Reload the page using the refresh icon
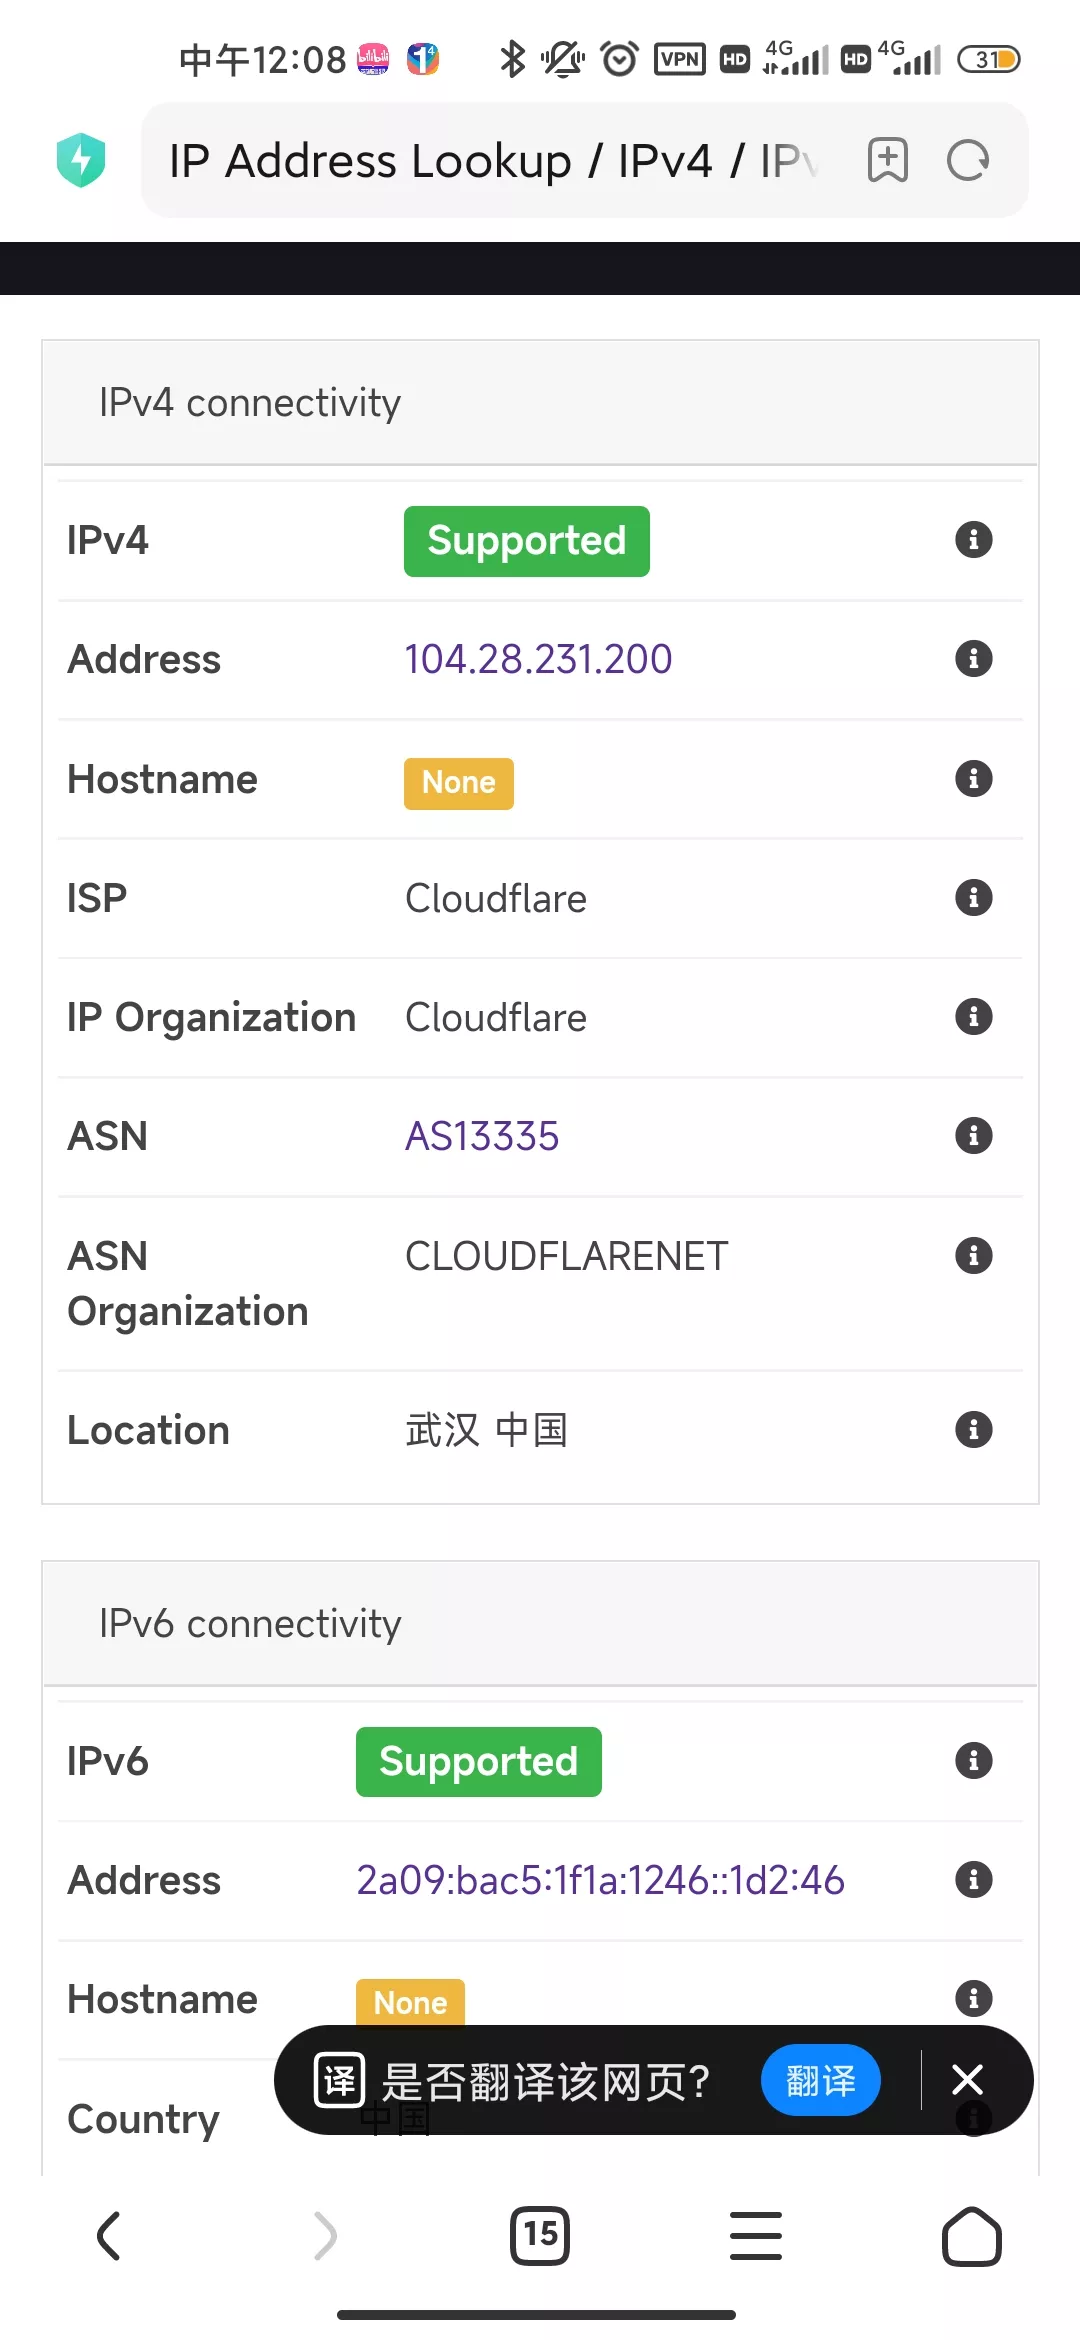1080x2340 pixels. [x=967, y=160]
